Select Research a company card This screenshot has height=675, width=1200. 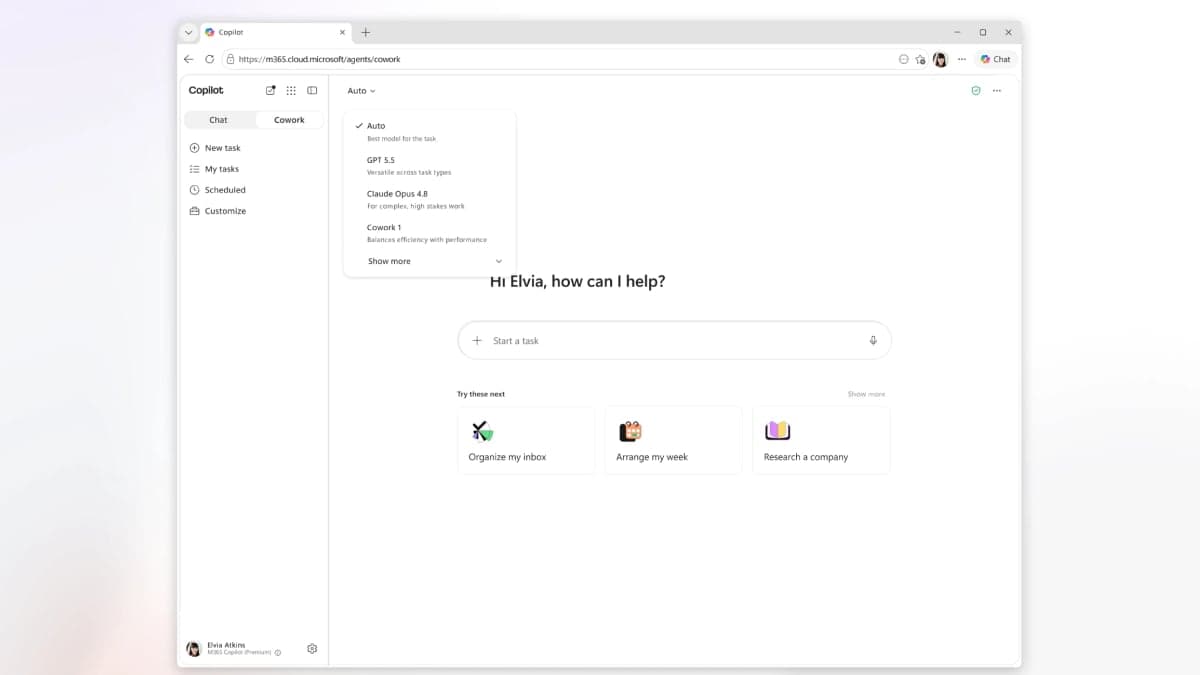pyautogui.click(x=821, y=440)
